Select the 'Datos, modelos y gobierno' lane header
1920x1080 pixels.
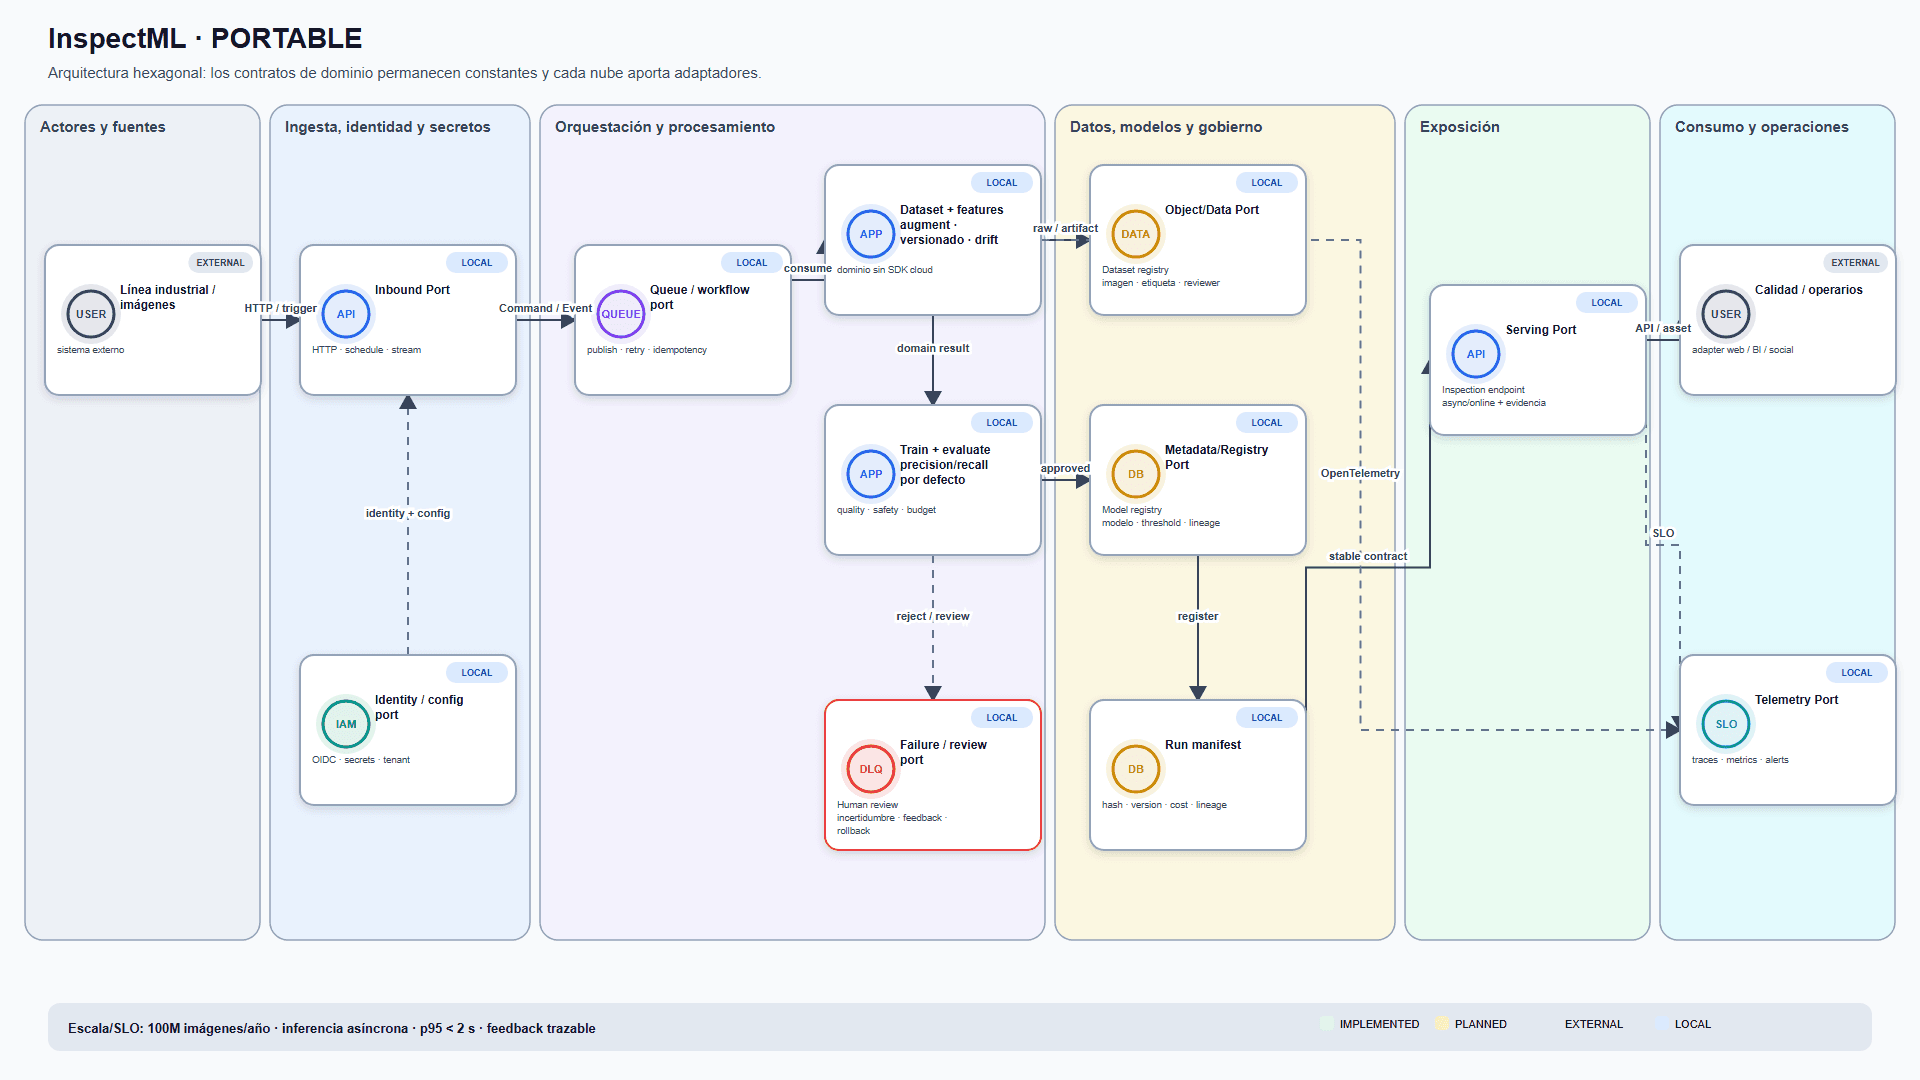point(1166,127)
